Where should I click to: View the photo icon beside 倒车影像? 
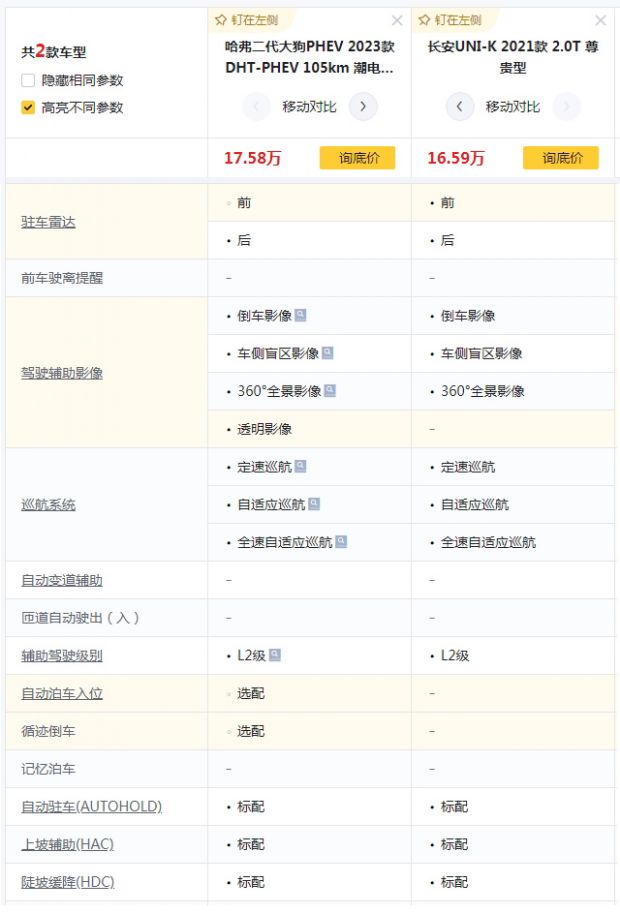pos(300,315)
